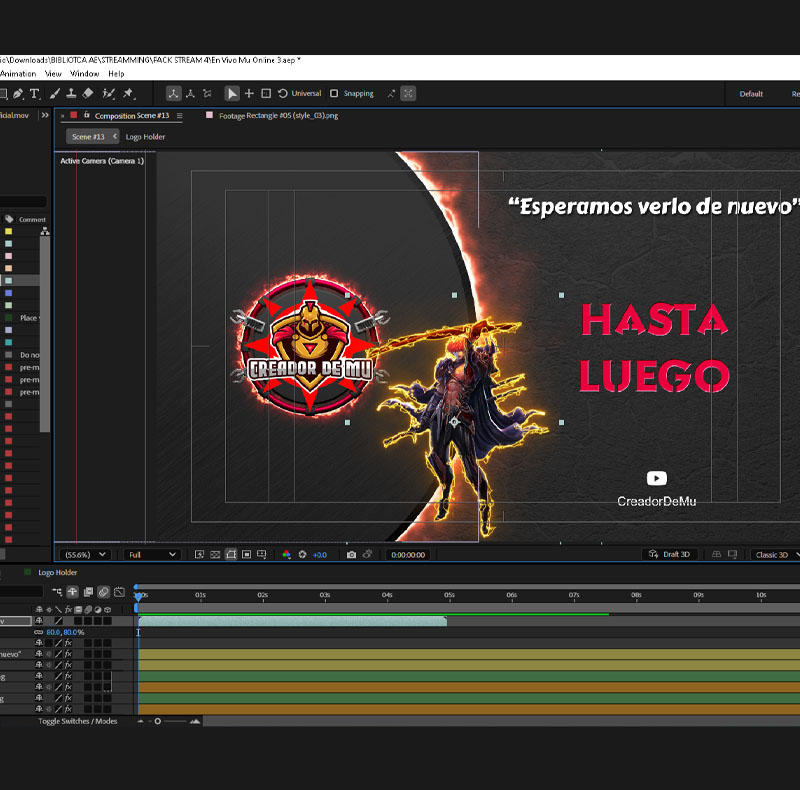Screen dimensions: 800x790
Task: Activate World Axis mode
Action: point(190,93)
